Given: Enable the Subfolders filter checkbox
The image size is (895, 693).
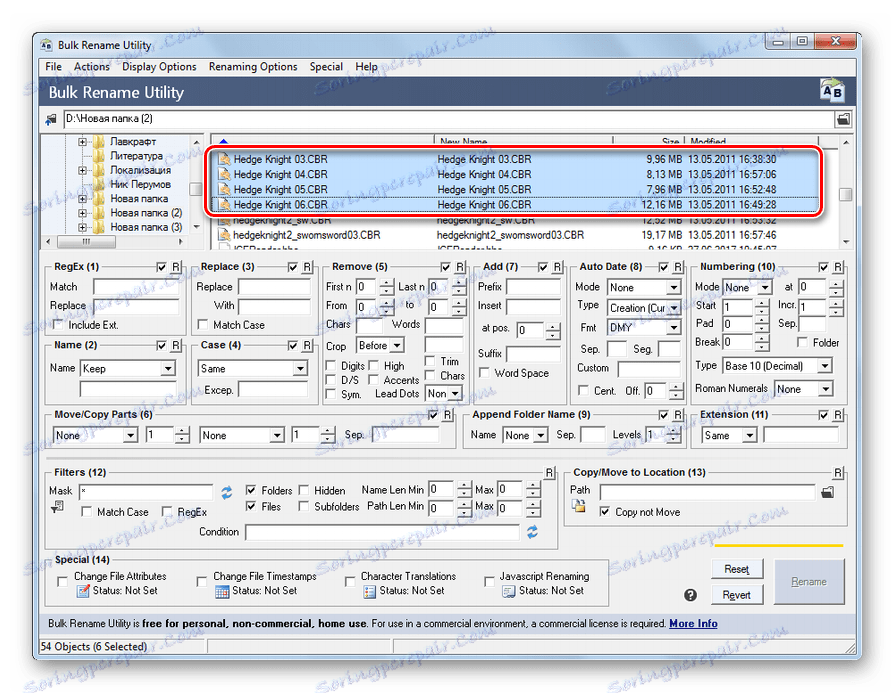Looking at the screenshot, I should click(x=304, y=506).
